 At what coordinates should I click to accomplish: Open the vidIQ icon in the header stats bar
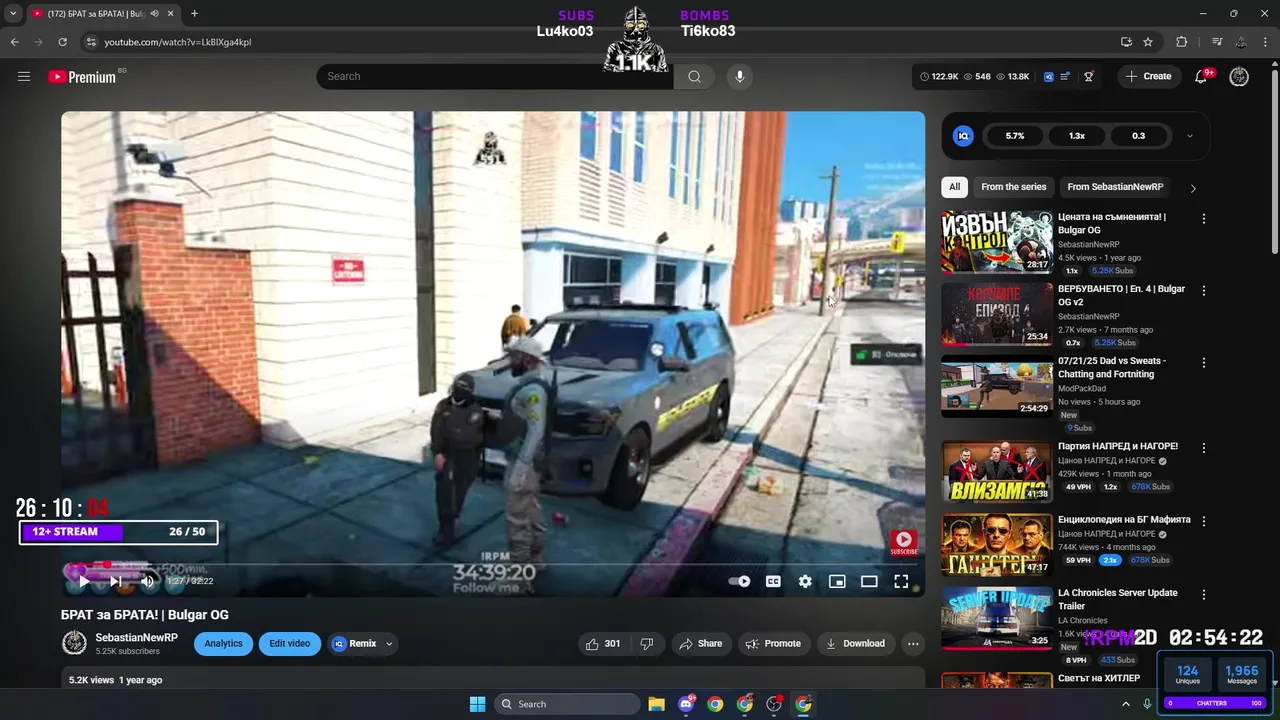1048,76
